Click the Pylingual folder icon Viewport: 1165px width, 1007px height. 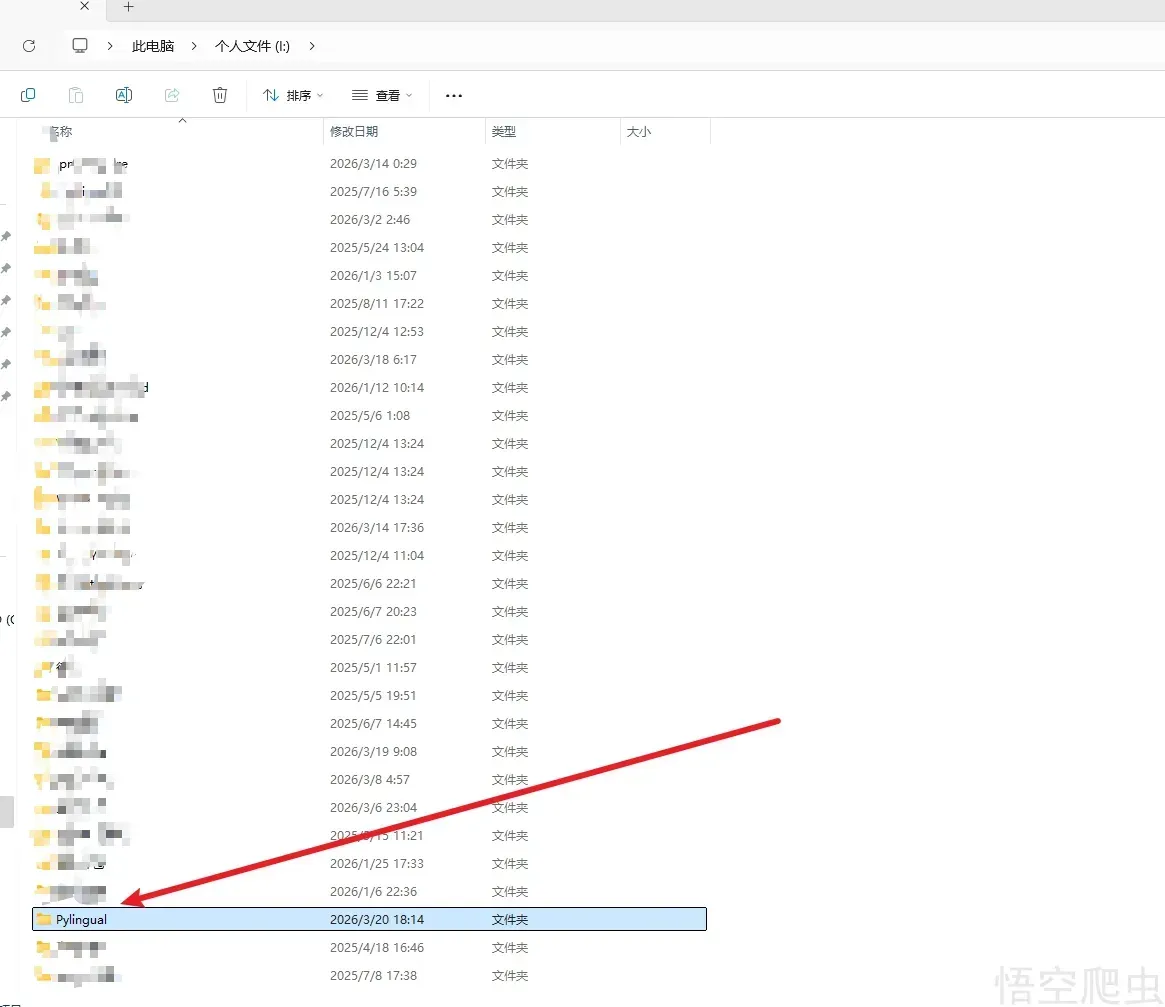click(x=45, y=919)
